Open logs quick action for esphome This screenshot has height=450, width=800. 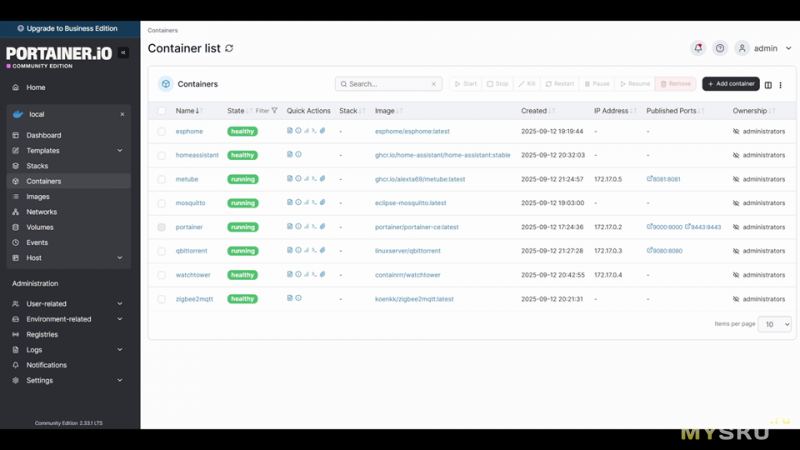pos(290,131)
